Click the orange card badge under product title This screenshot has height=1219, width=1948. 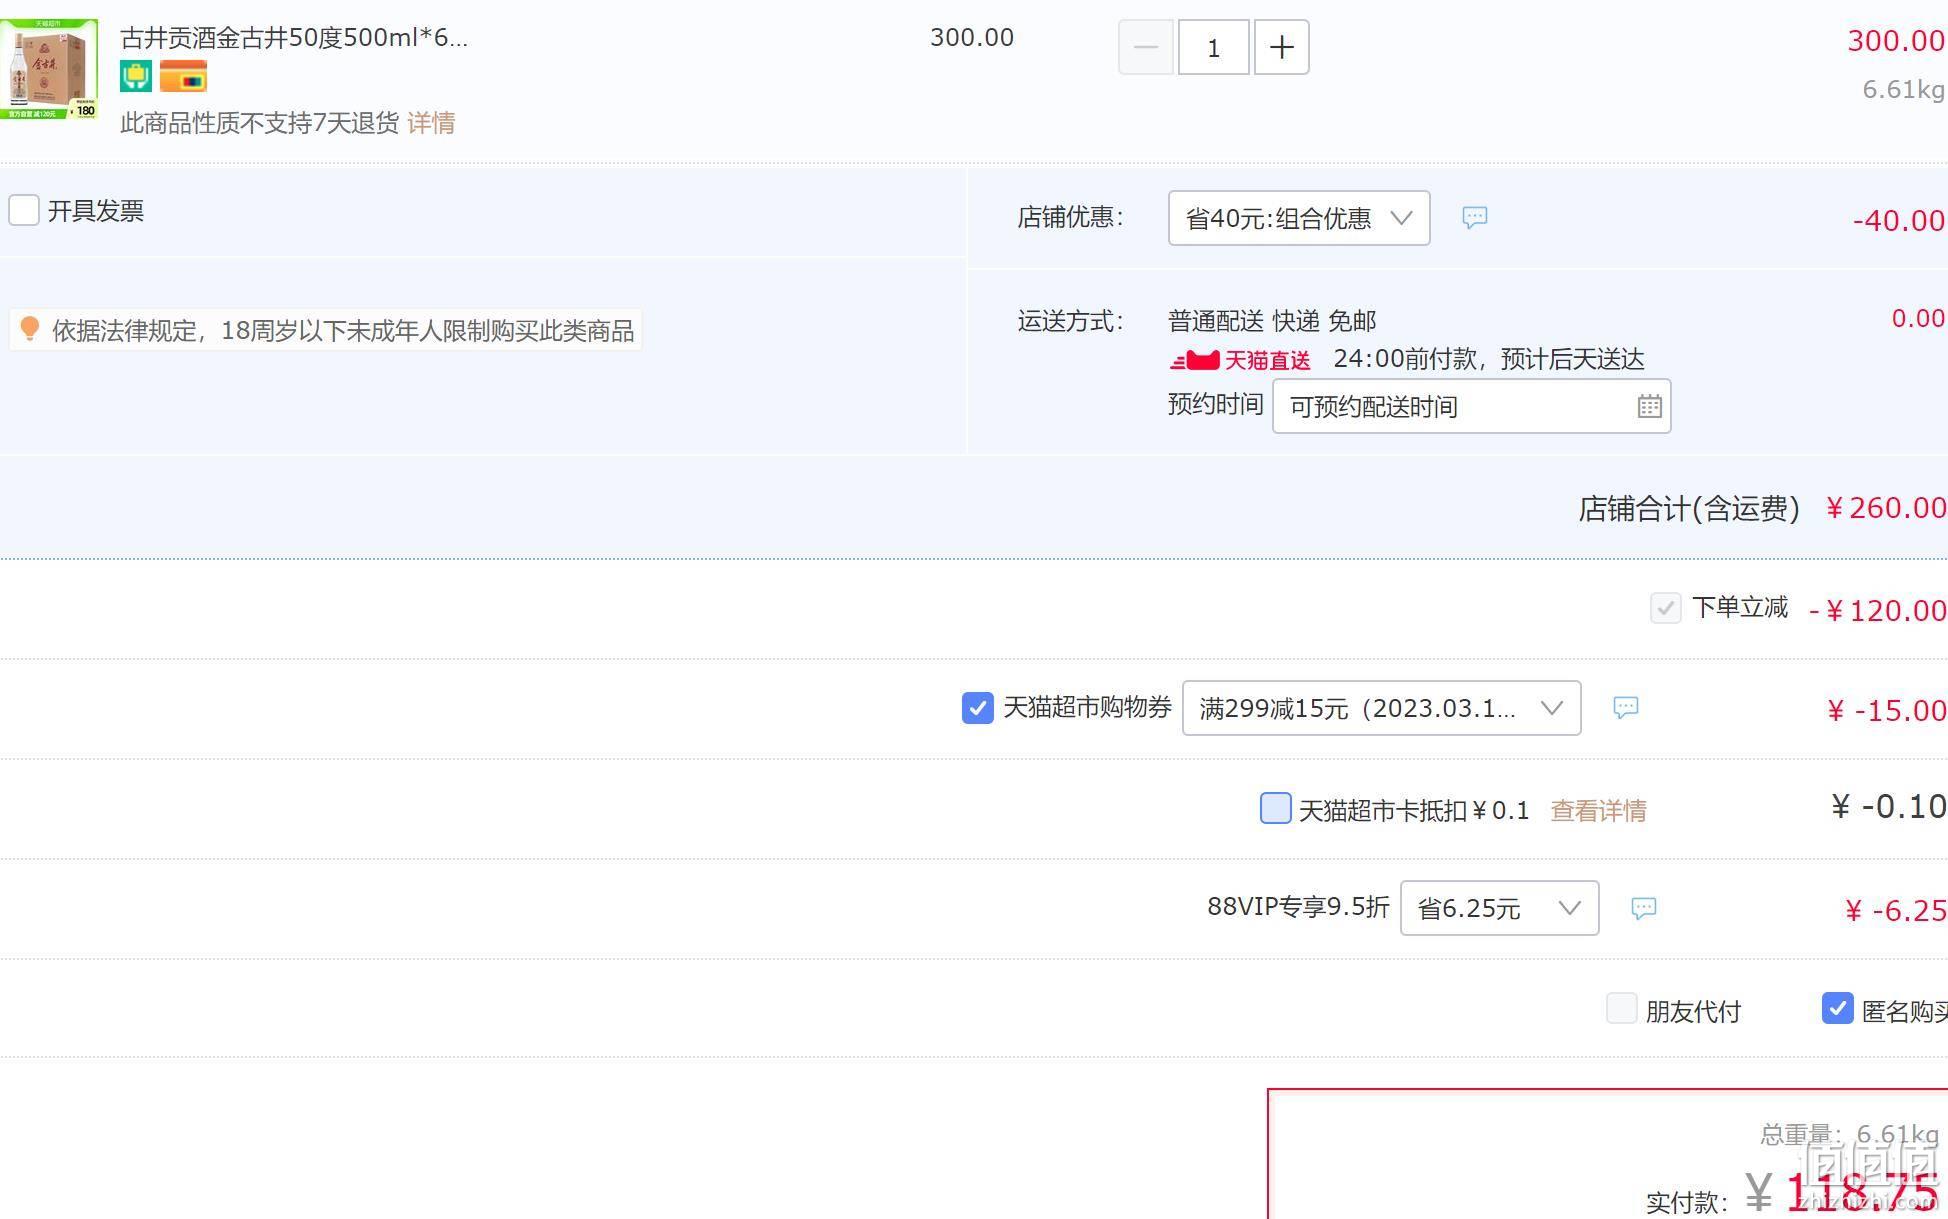[183, 76]
